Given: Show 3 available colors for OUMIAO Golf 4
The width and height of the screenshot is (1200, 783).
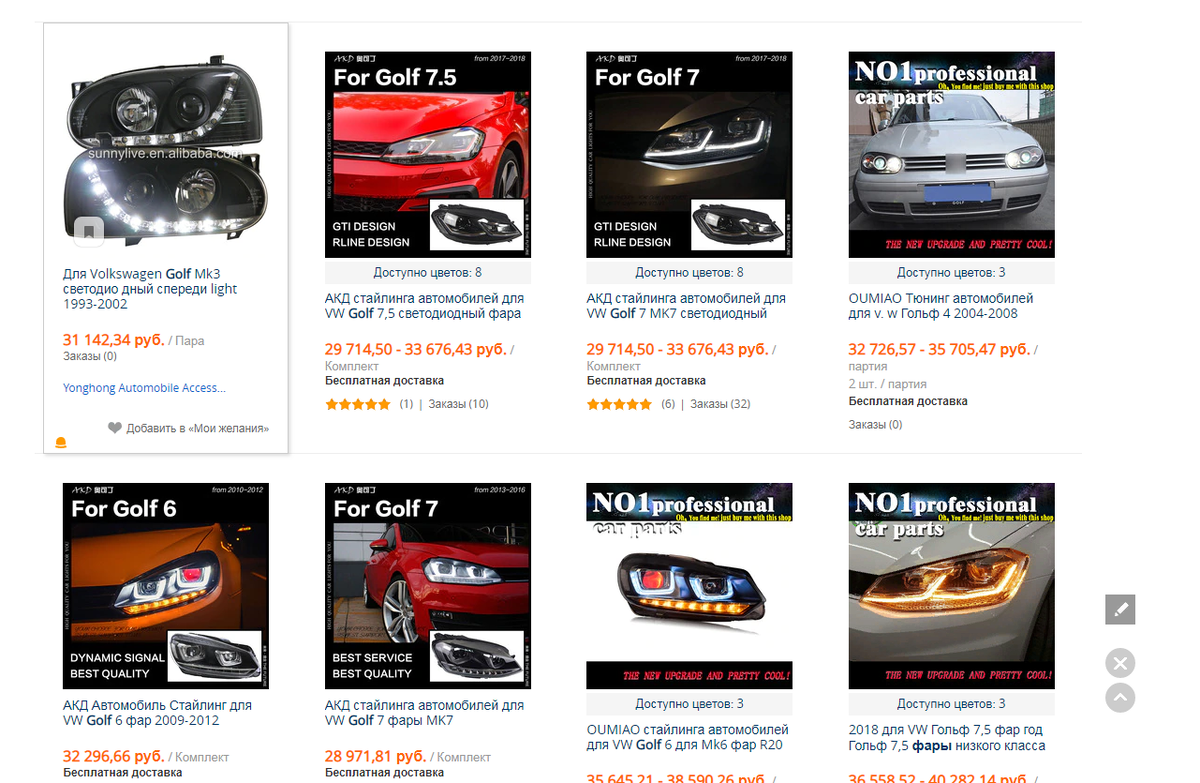Looking at the screenshot, I should pos(951,272).
